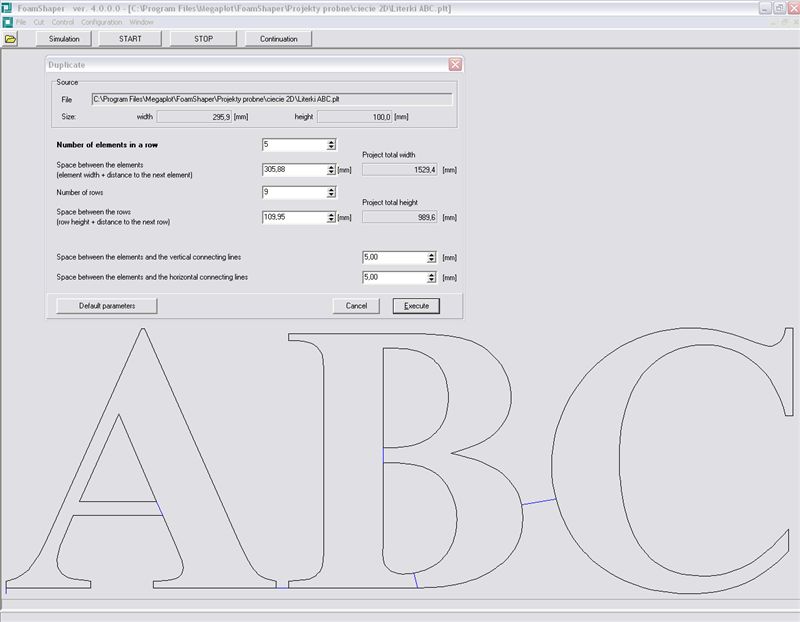
Task: Click the document icon beside the File menu
Action: tap(7, 21)
